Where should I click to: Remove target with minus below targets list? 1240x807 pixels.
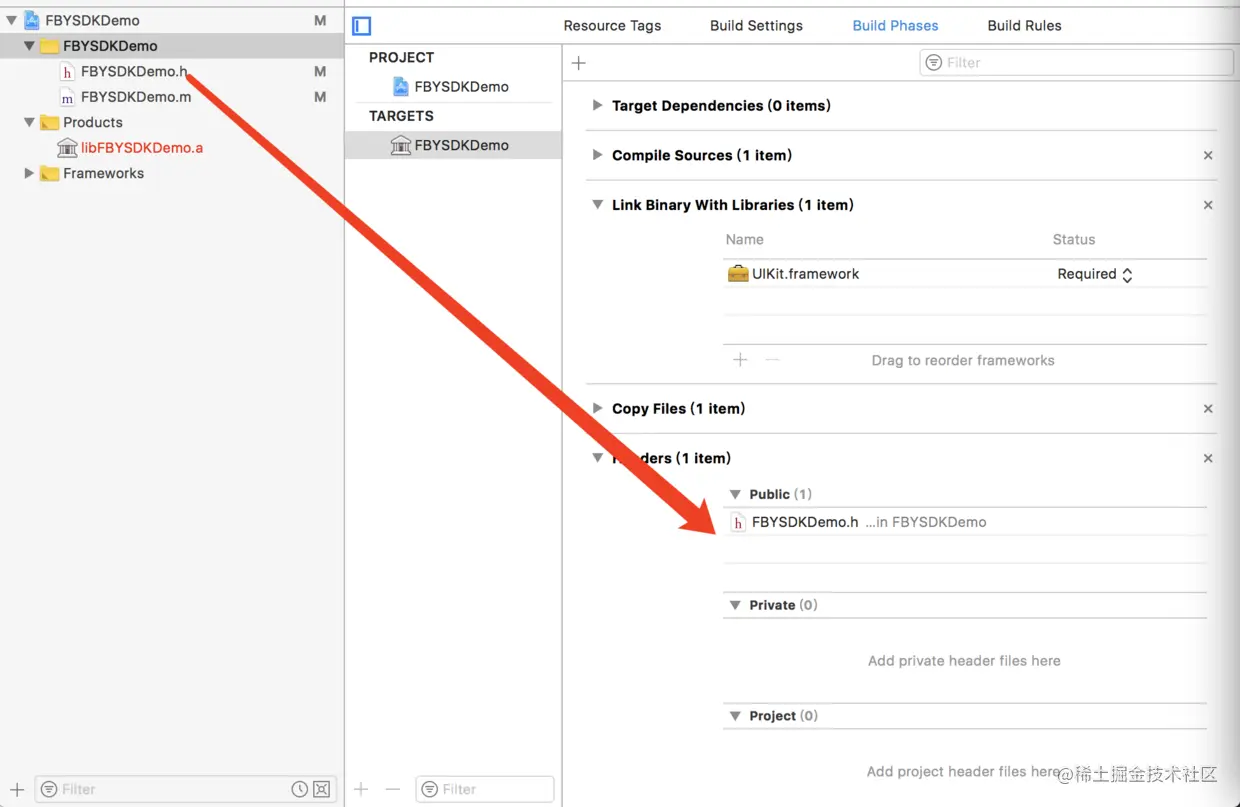click(x=392, y=789)
